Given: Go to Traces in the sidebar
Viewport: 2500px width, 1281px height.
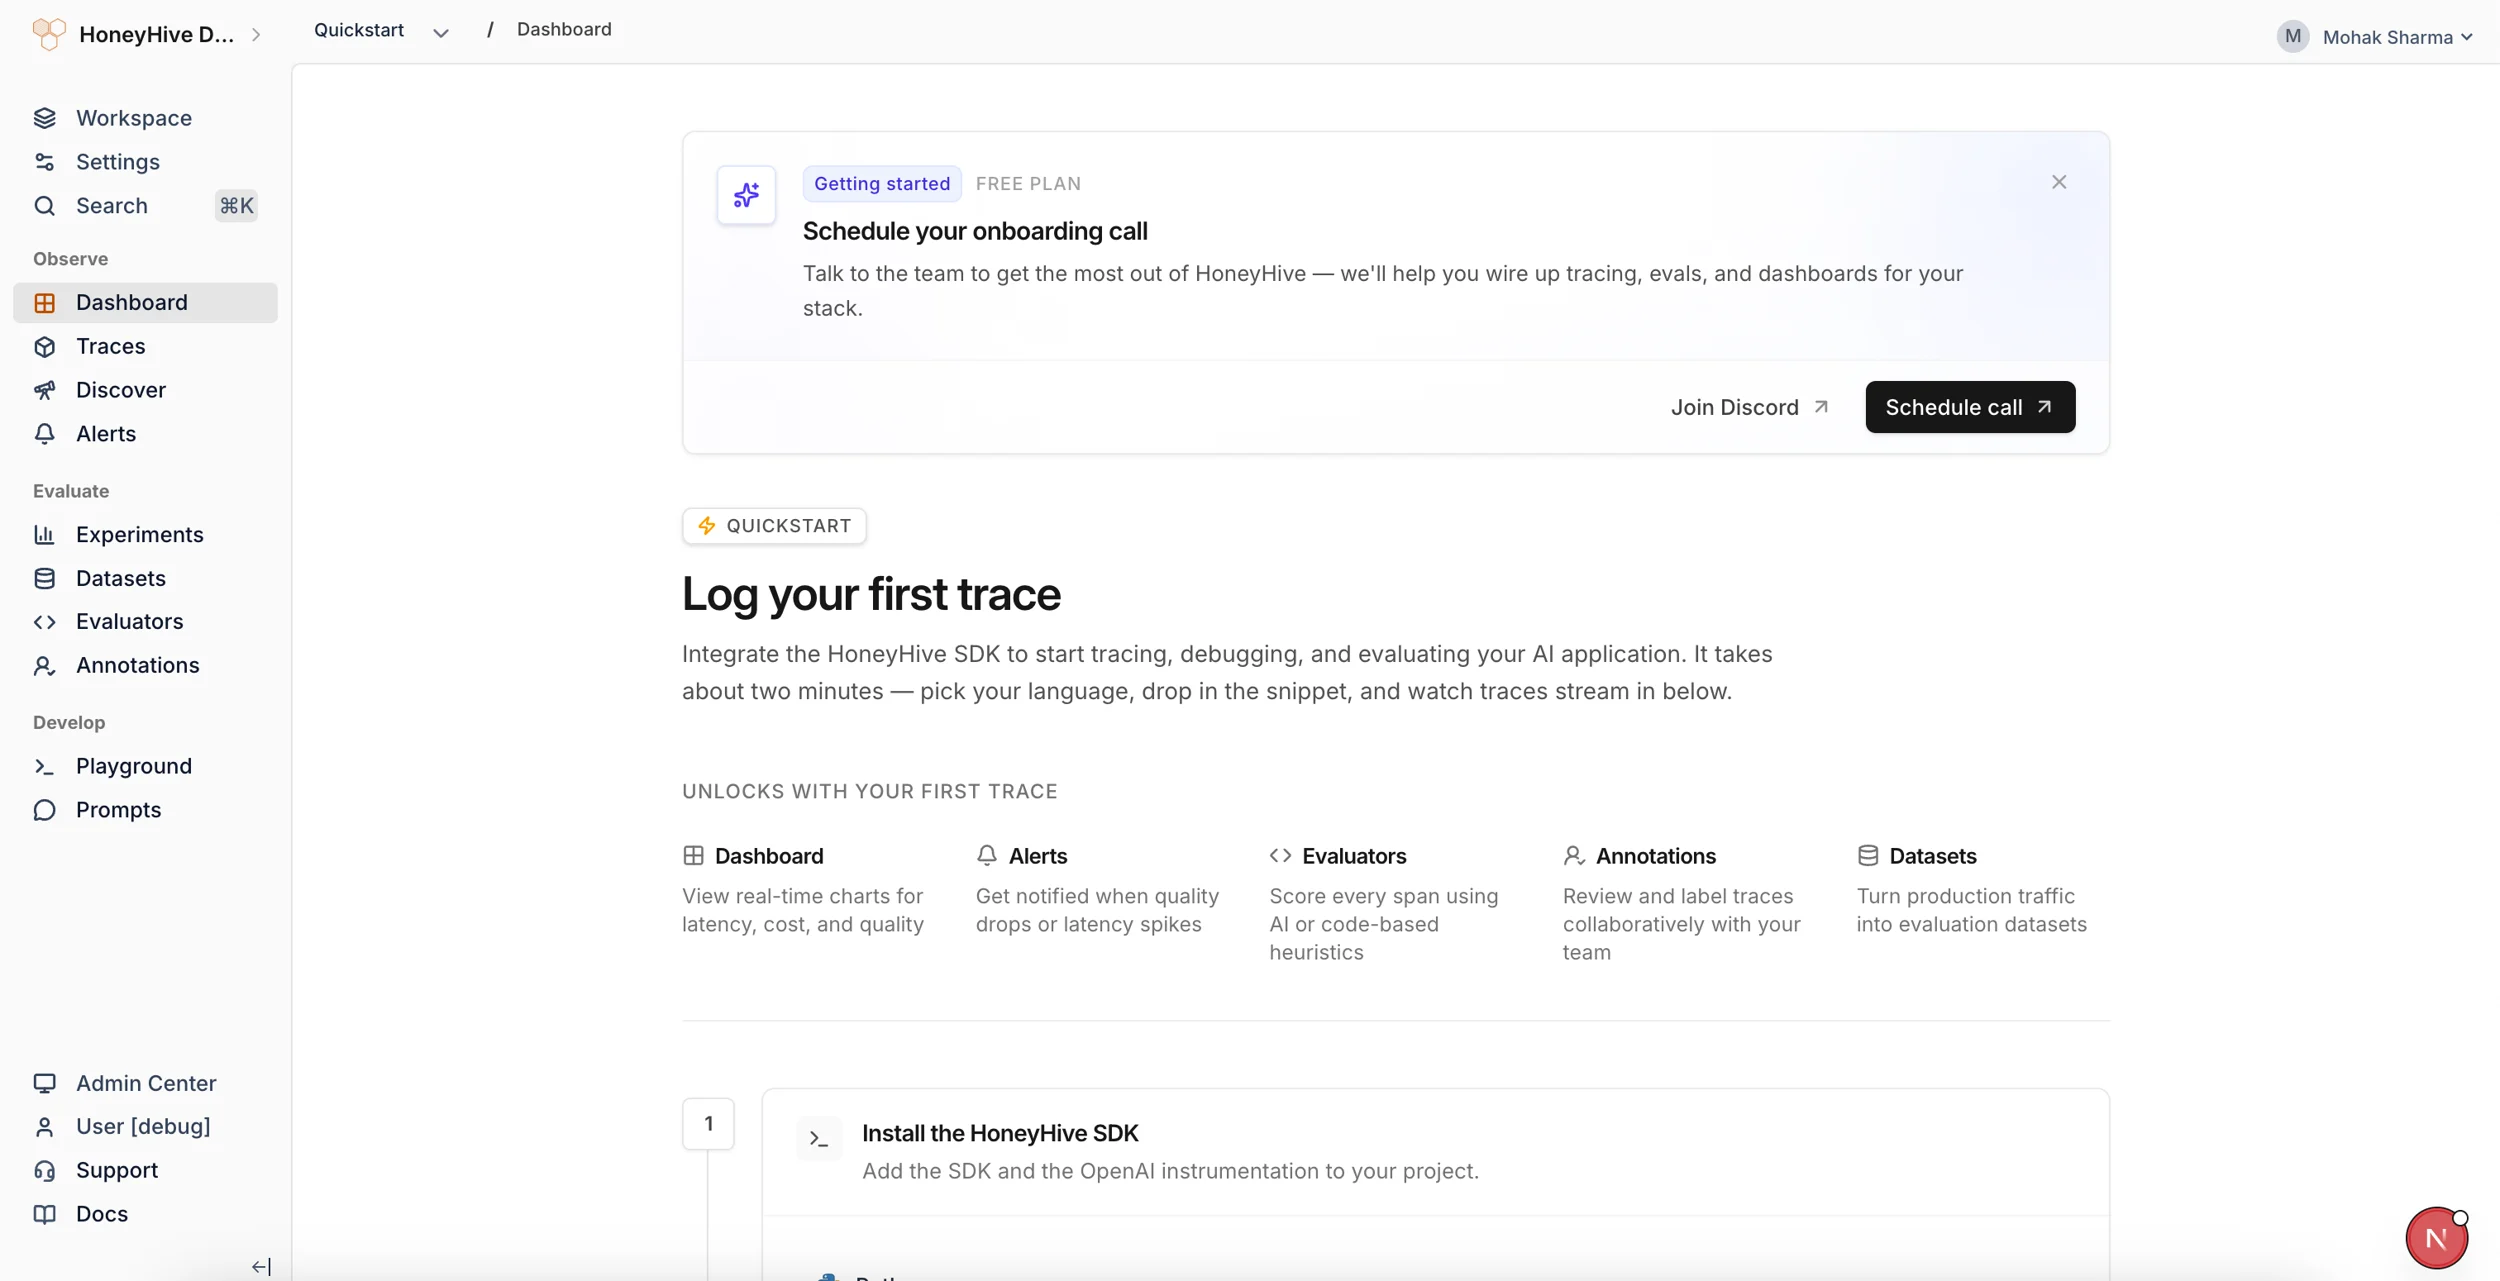Looking at the screenshot, I should pyautogui.click(x=146, y=347).
